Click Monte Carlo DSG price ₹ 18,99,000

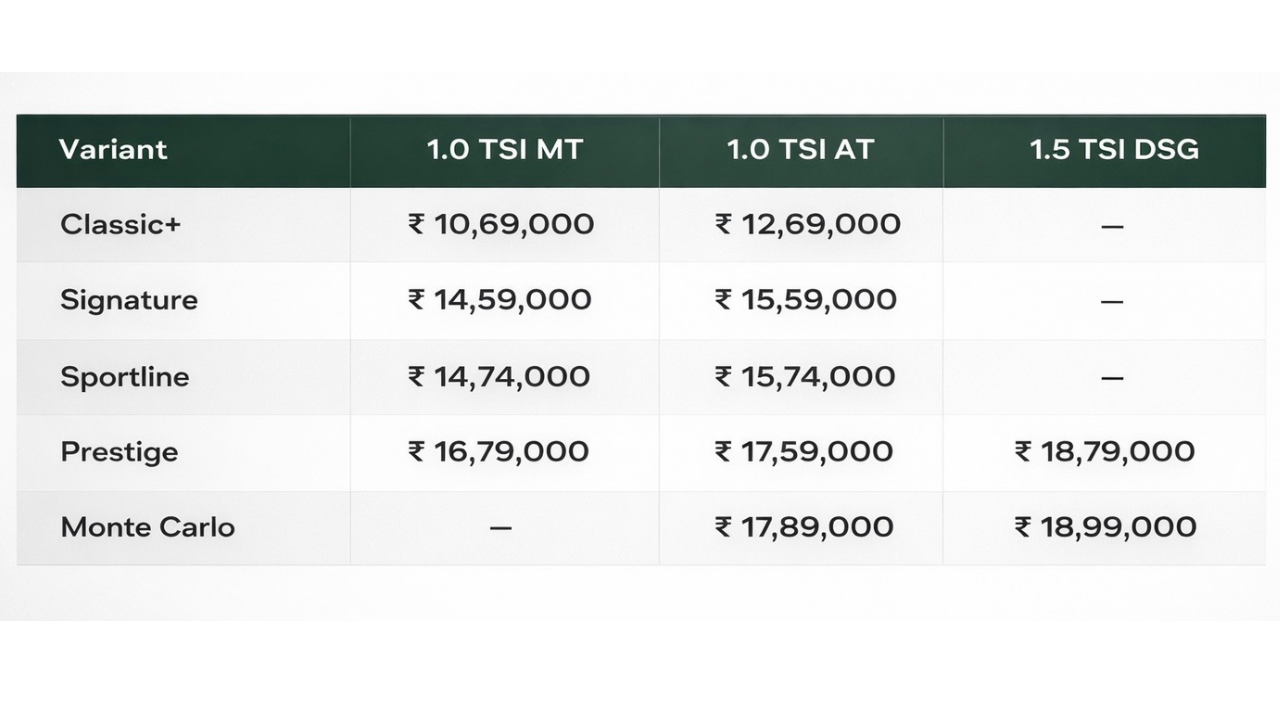point(1105,527)
